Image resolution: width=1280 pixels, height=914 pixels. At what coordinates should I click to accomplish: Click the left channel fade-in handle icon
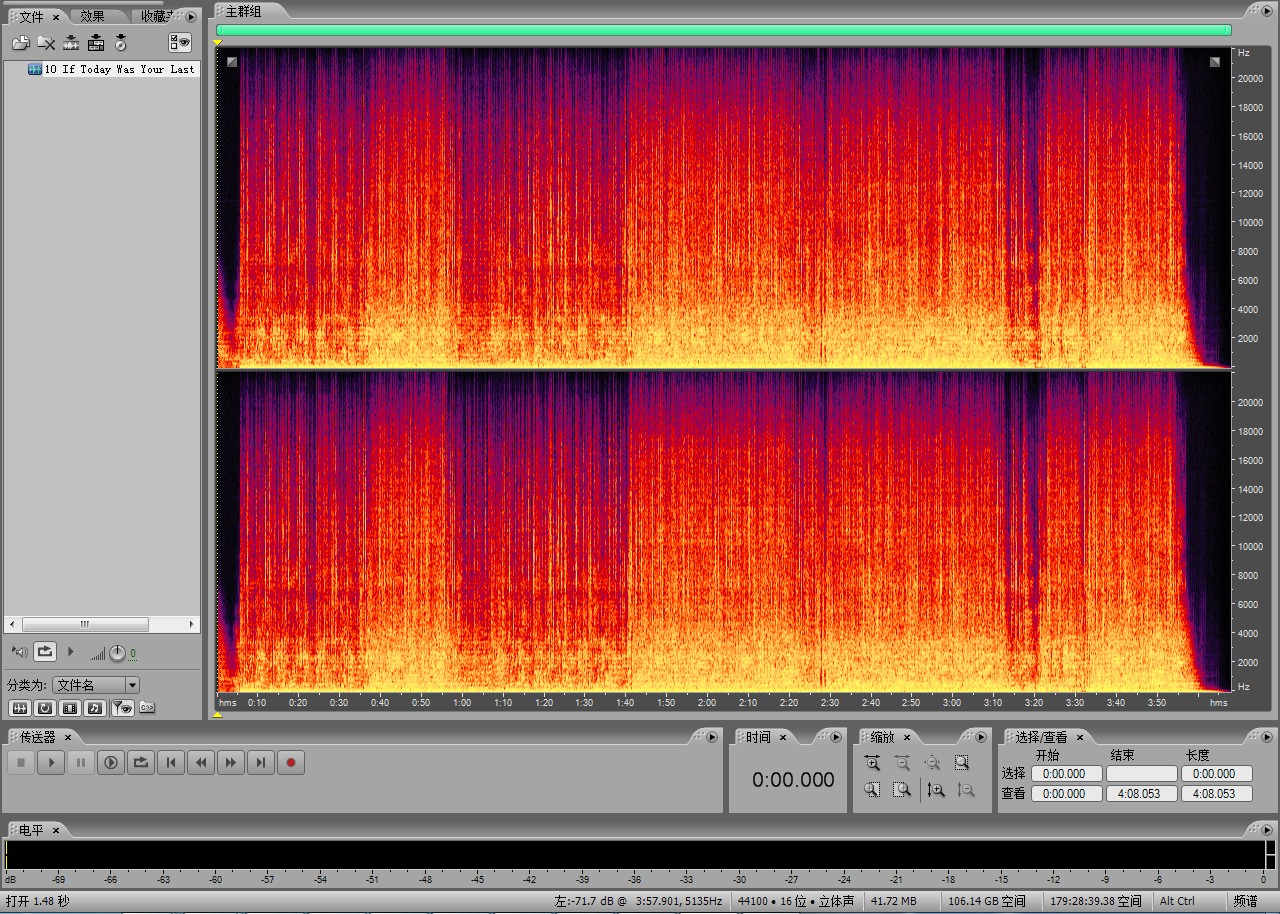[232, 62]
